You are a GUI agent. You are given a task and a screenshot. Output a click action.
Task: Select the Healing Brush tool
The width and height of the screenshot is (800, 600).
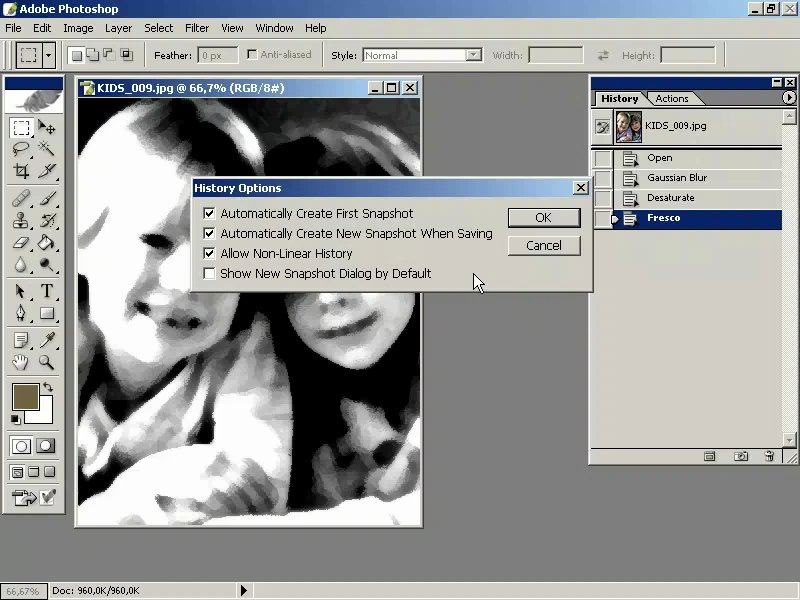[21, 197]
